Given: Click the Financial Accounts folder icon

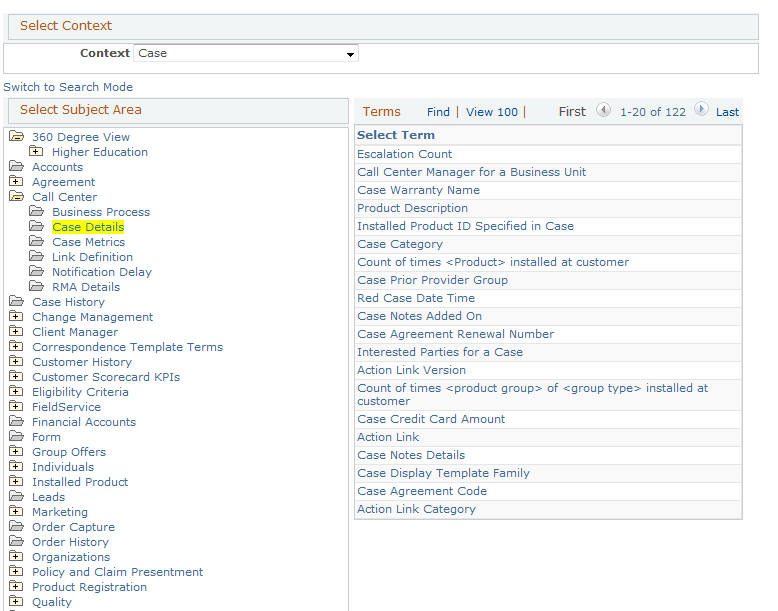Looking at the screenshot, I should pyautogui.click(x=16, y=421).
